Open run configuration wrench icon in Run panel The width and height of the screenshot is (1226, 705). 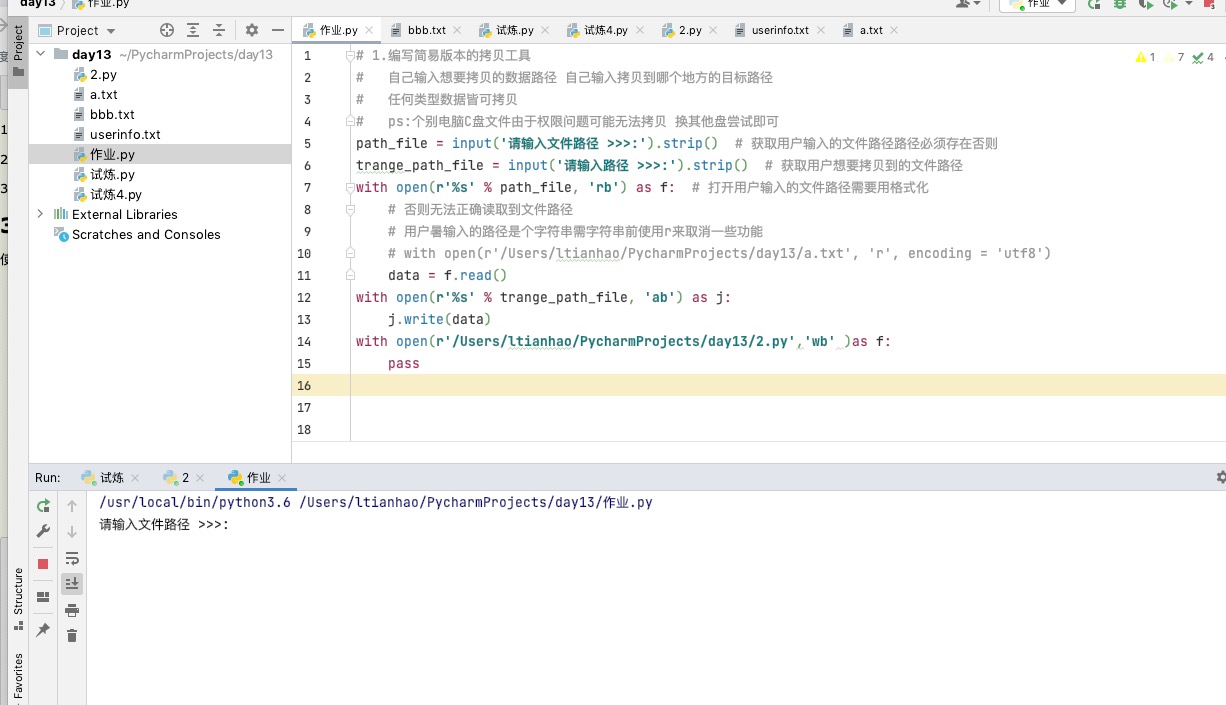(43, 531)
